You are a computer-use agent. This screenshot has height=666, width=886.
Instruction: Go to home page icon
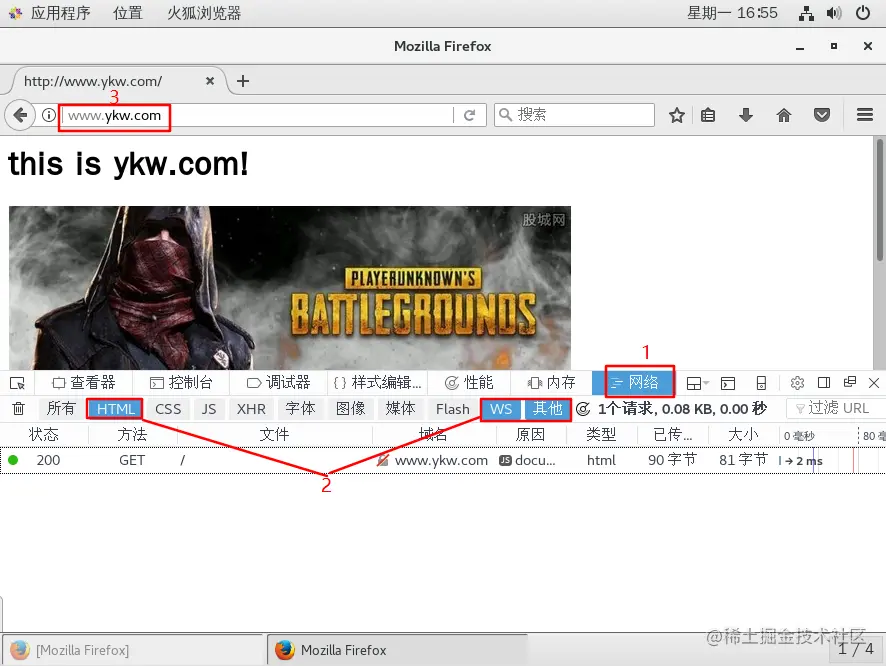(784, 115)
